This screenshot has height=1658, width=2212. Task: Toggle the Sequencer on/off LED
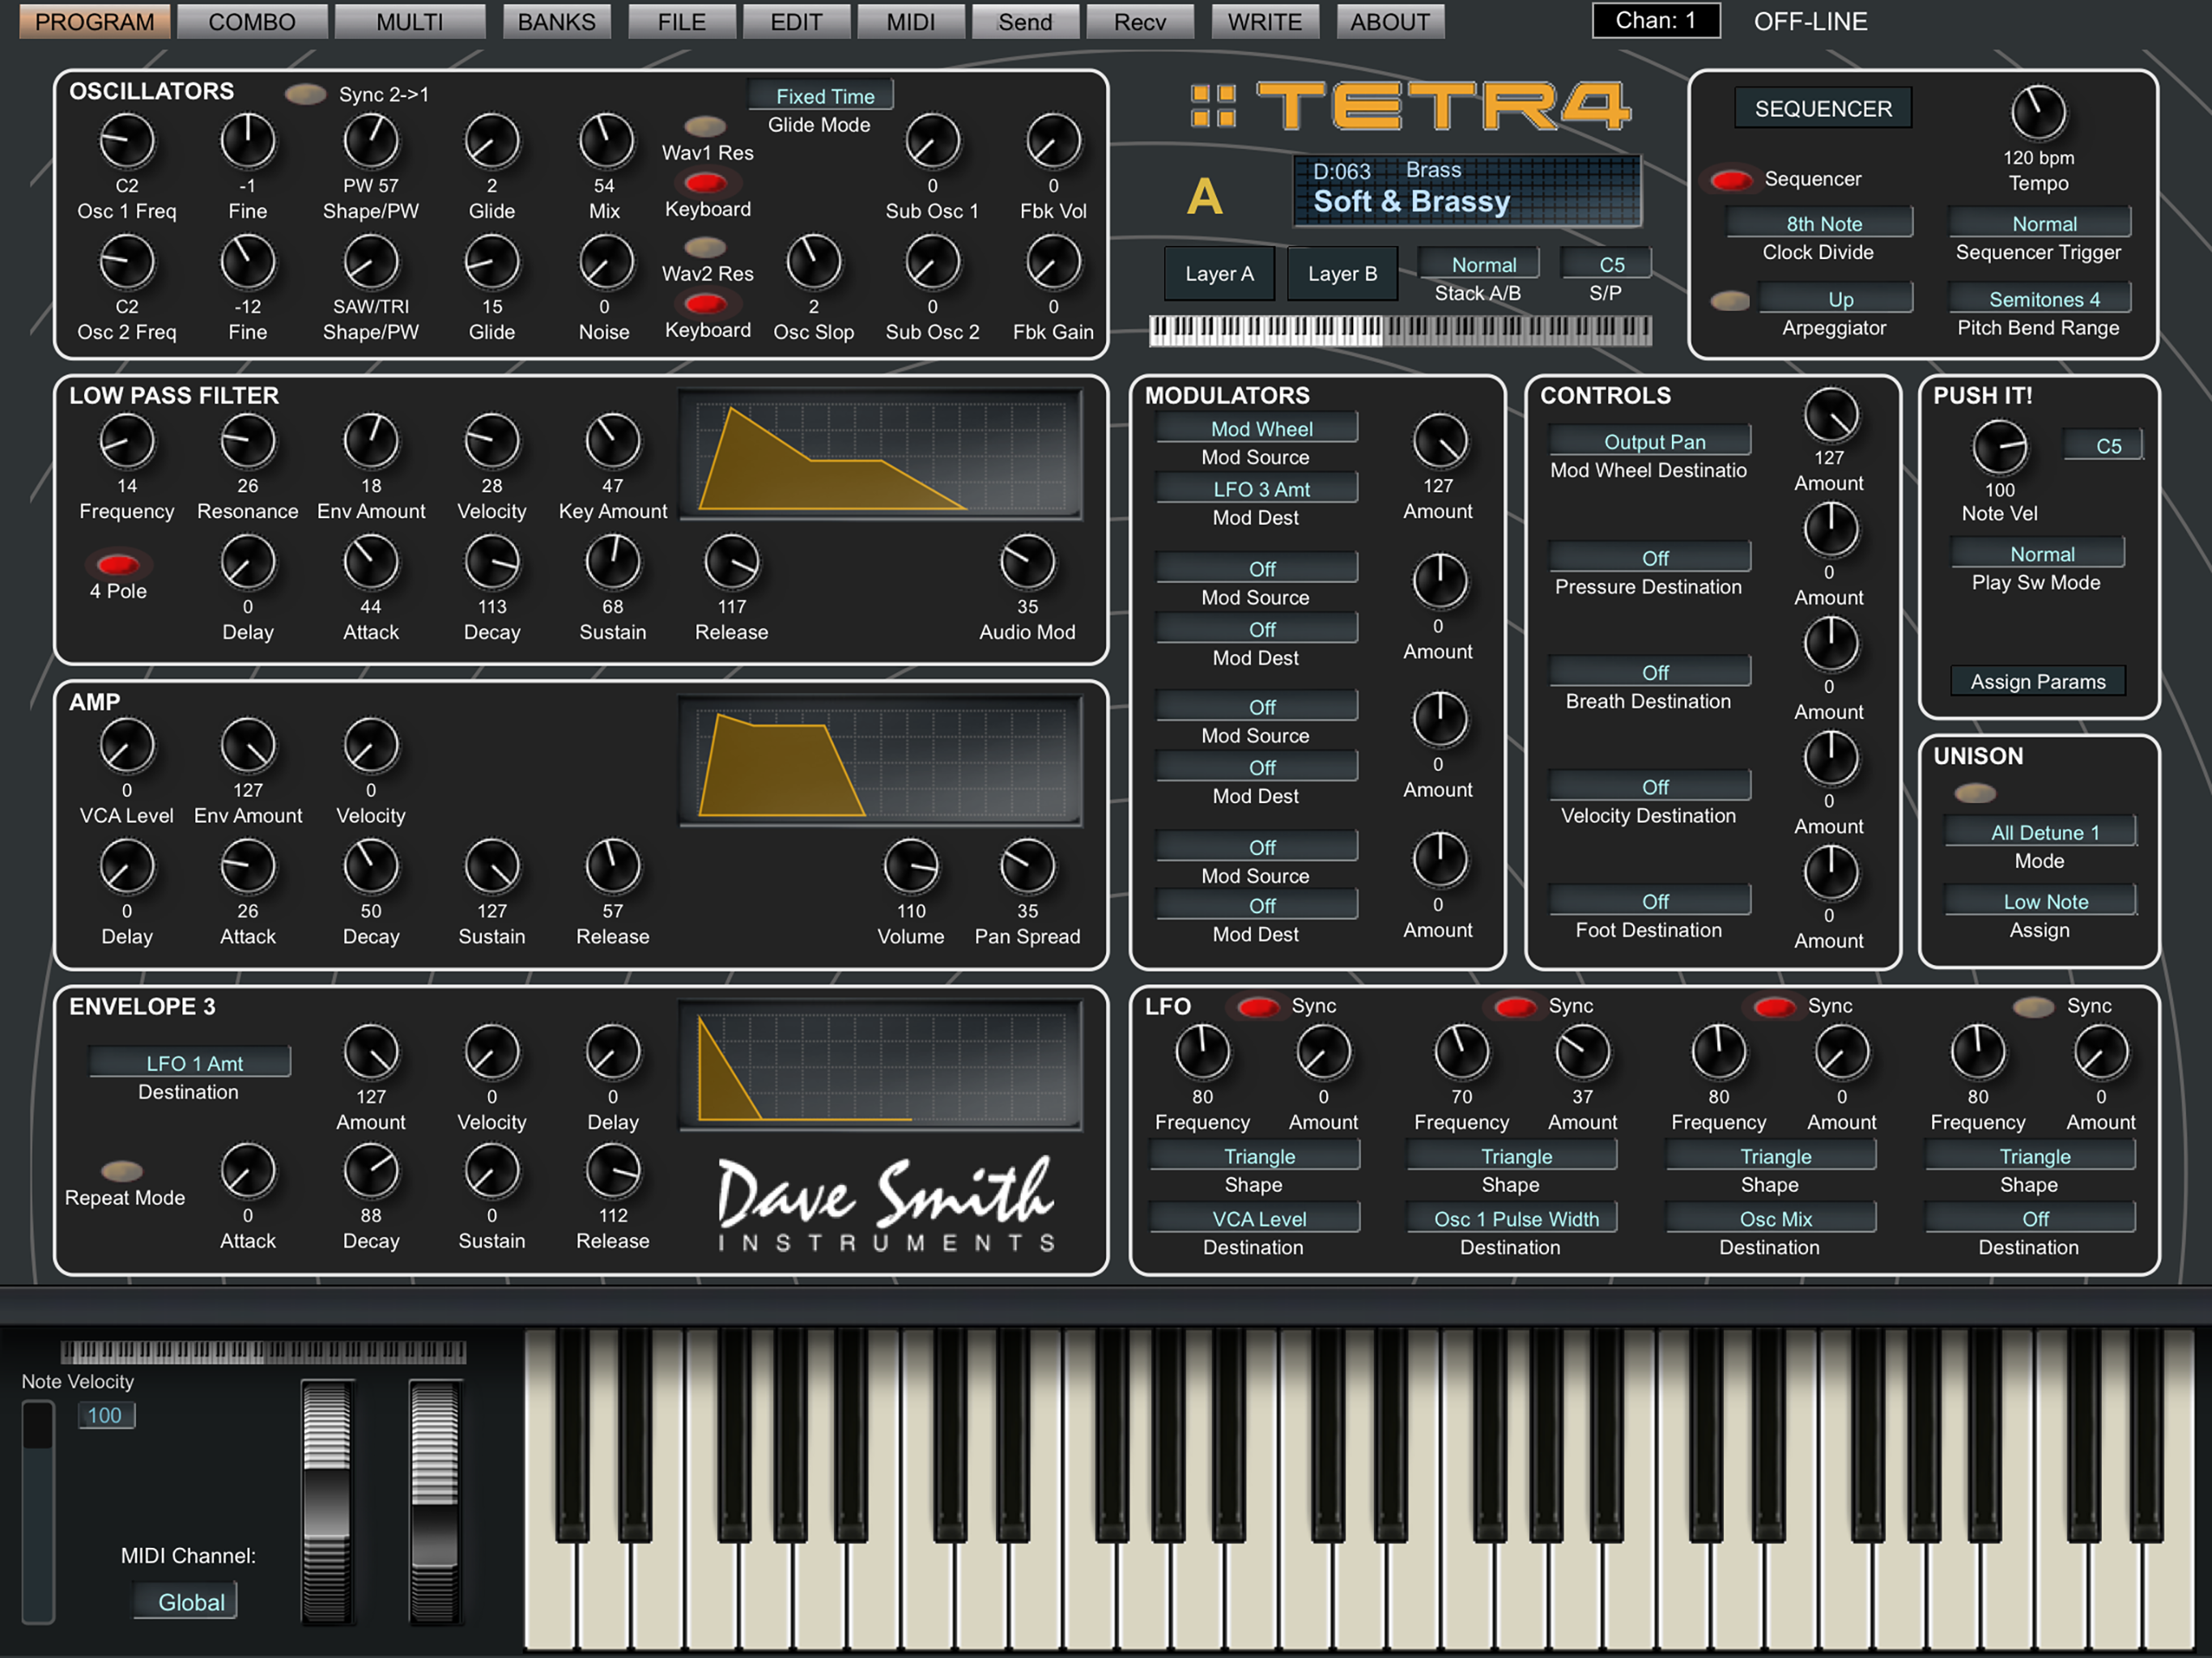(1731, 180)
